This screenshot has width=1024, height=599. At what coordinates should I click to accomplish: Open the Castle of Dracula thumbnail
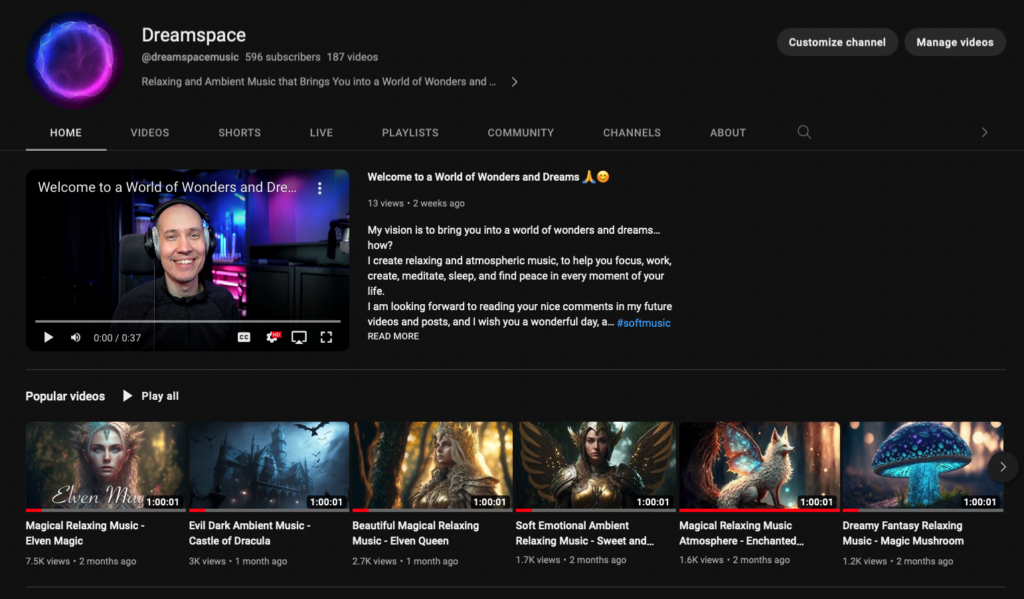point(269,466)
